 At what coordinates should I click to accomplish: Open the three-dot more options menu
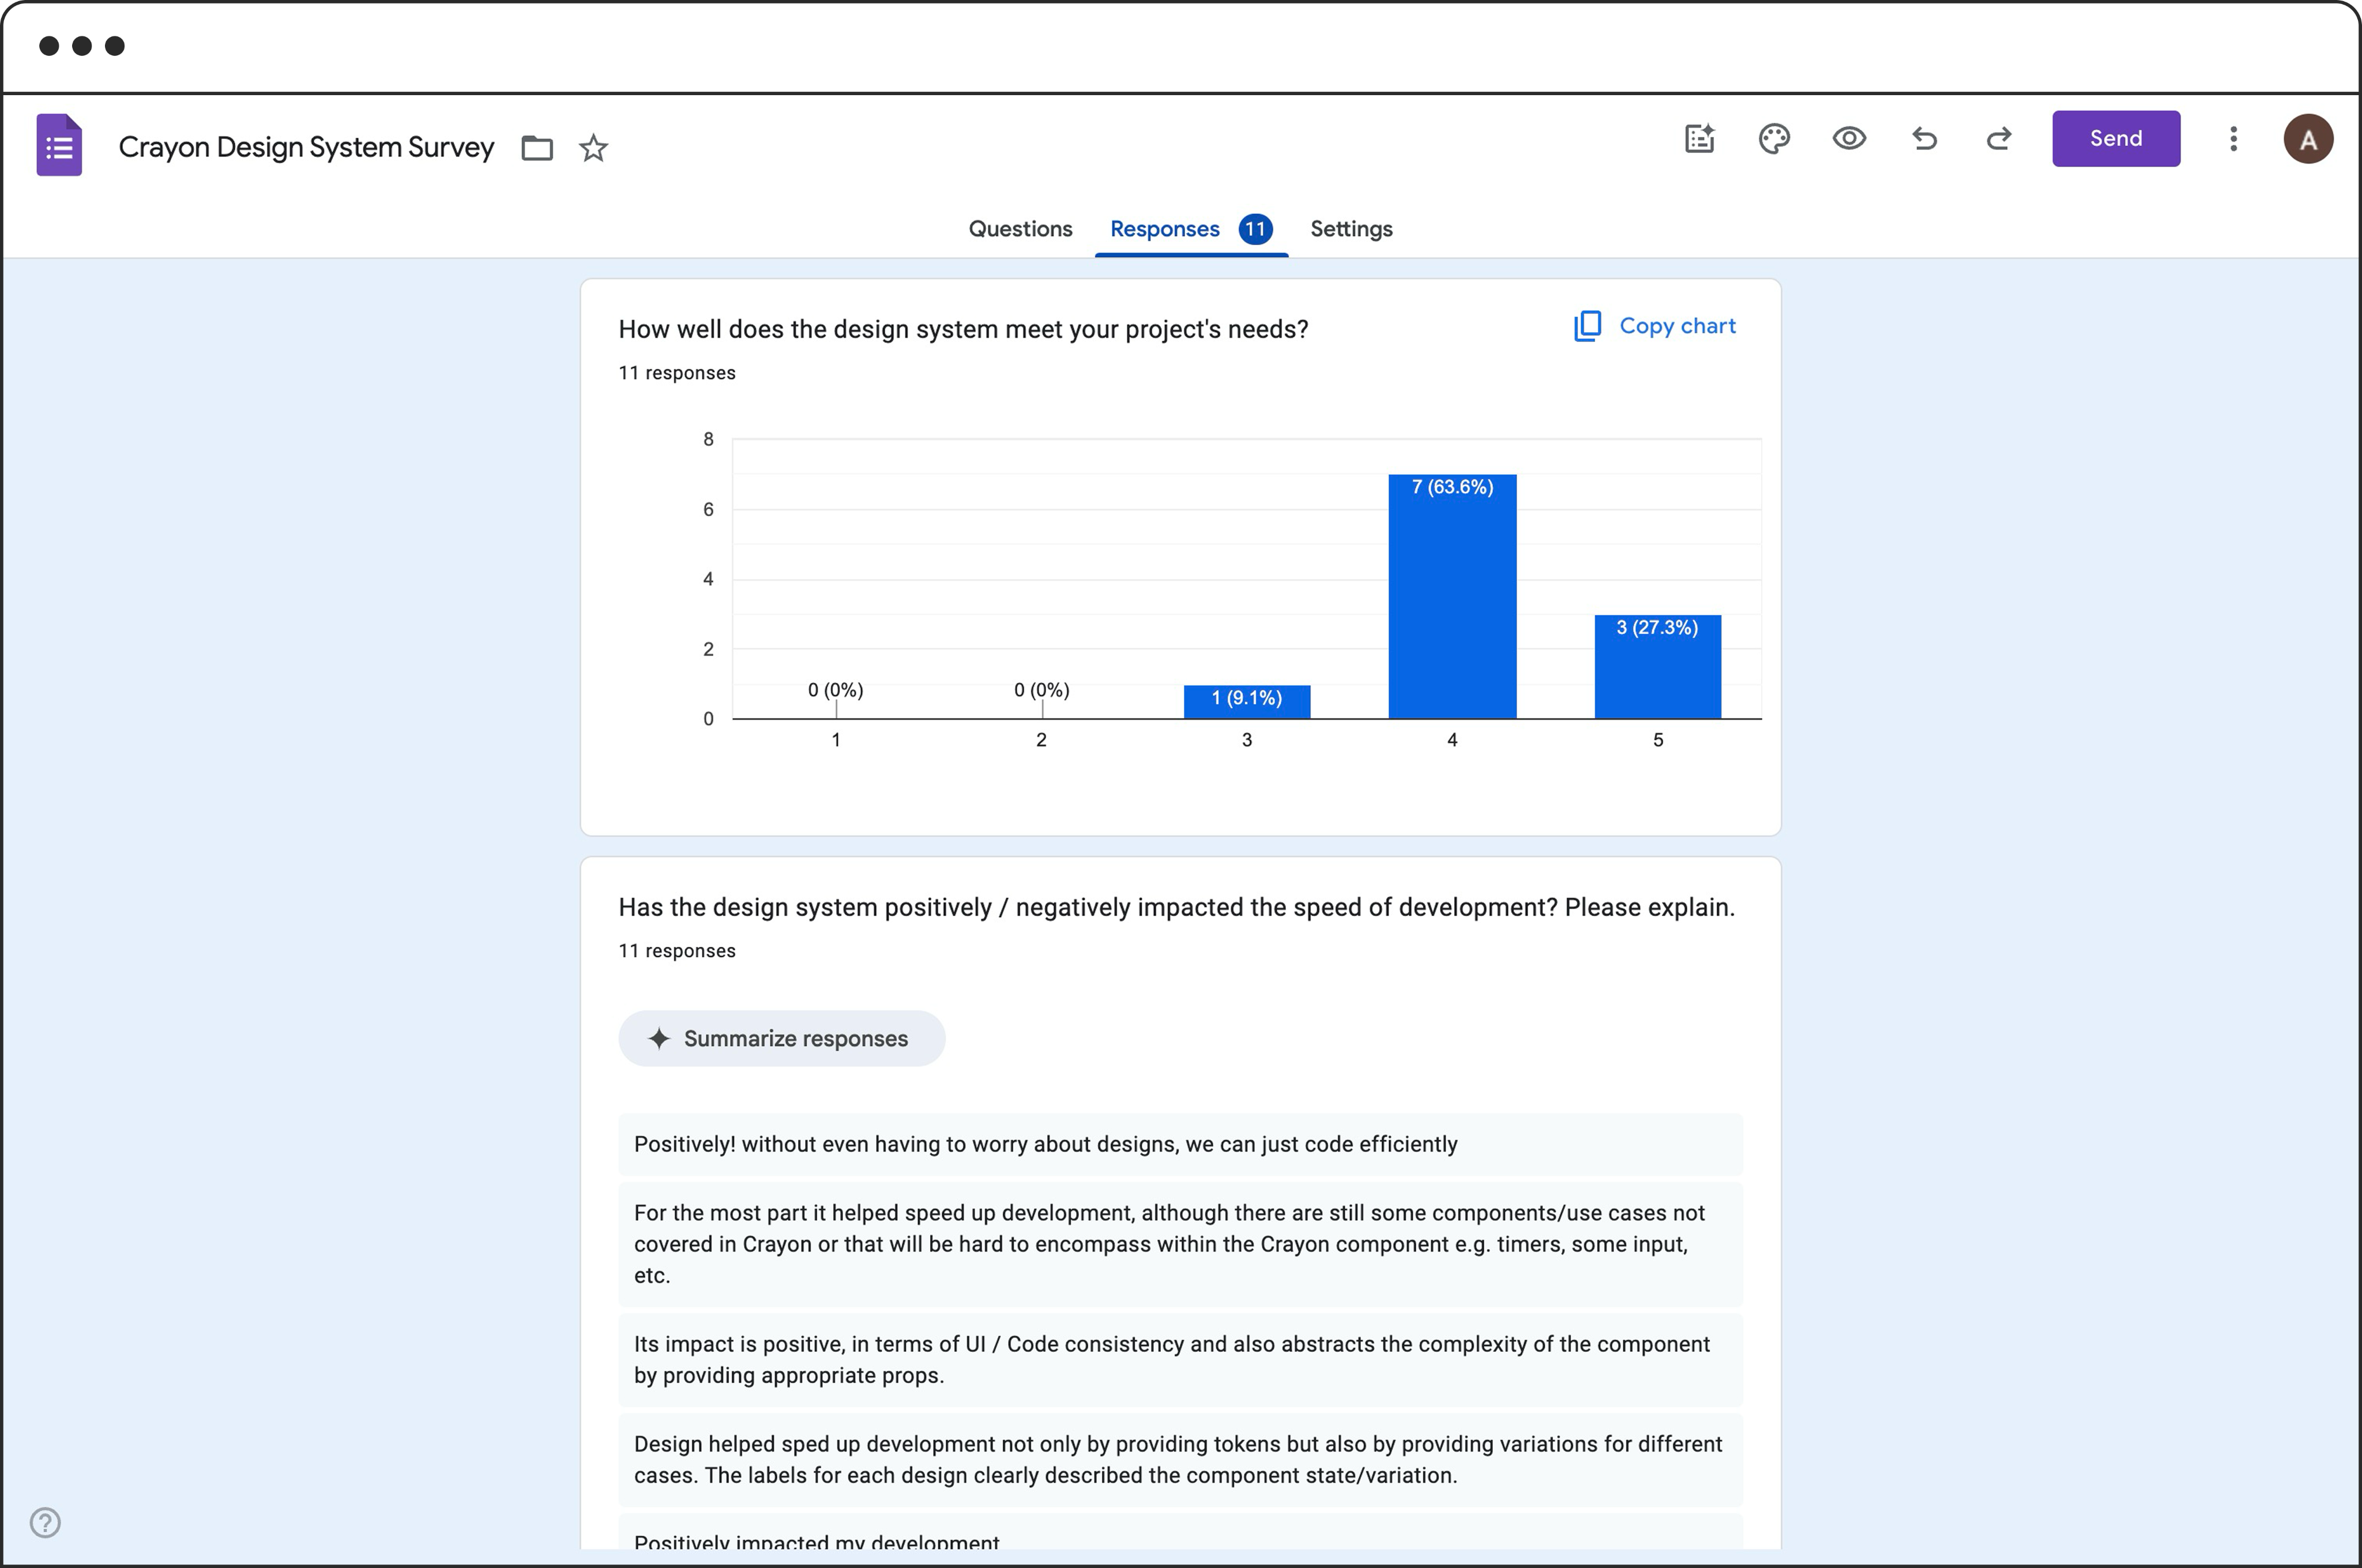coord(2233,139)
